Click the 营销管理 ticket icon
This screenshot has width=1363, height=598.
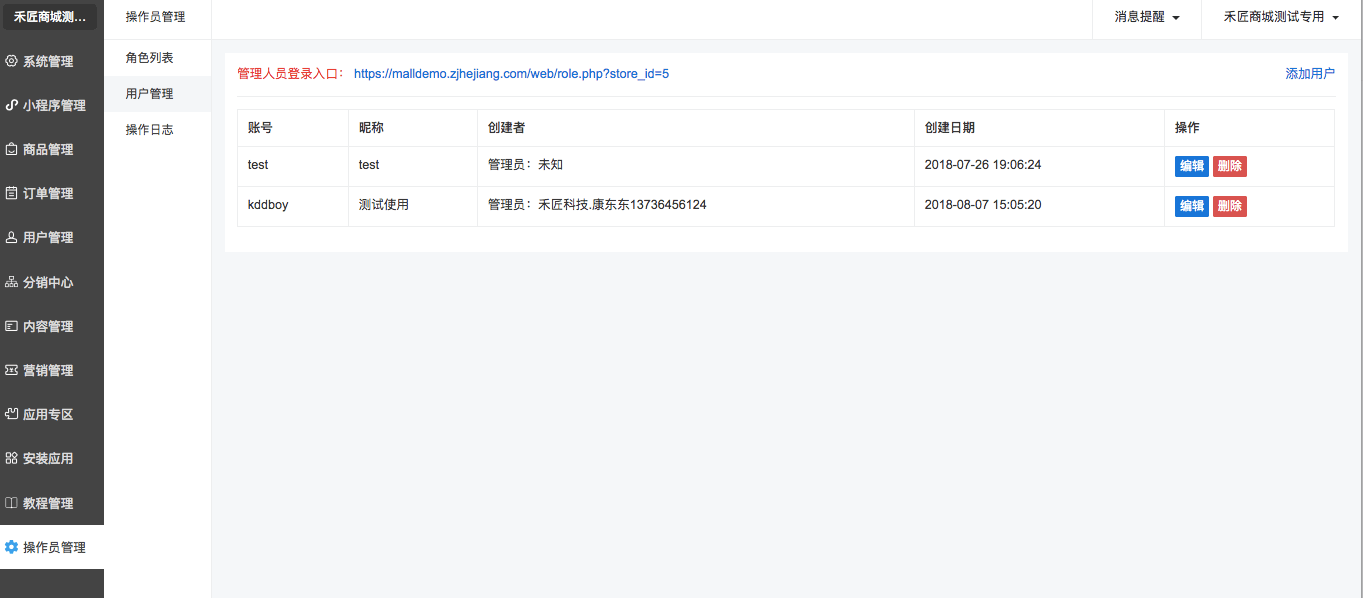click(x=12, y=370)
